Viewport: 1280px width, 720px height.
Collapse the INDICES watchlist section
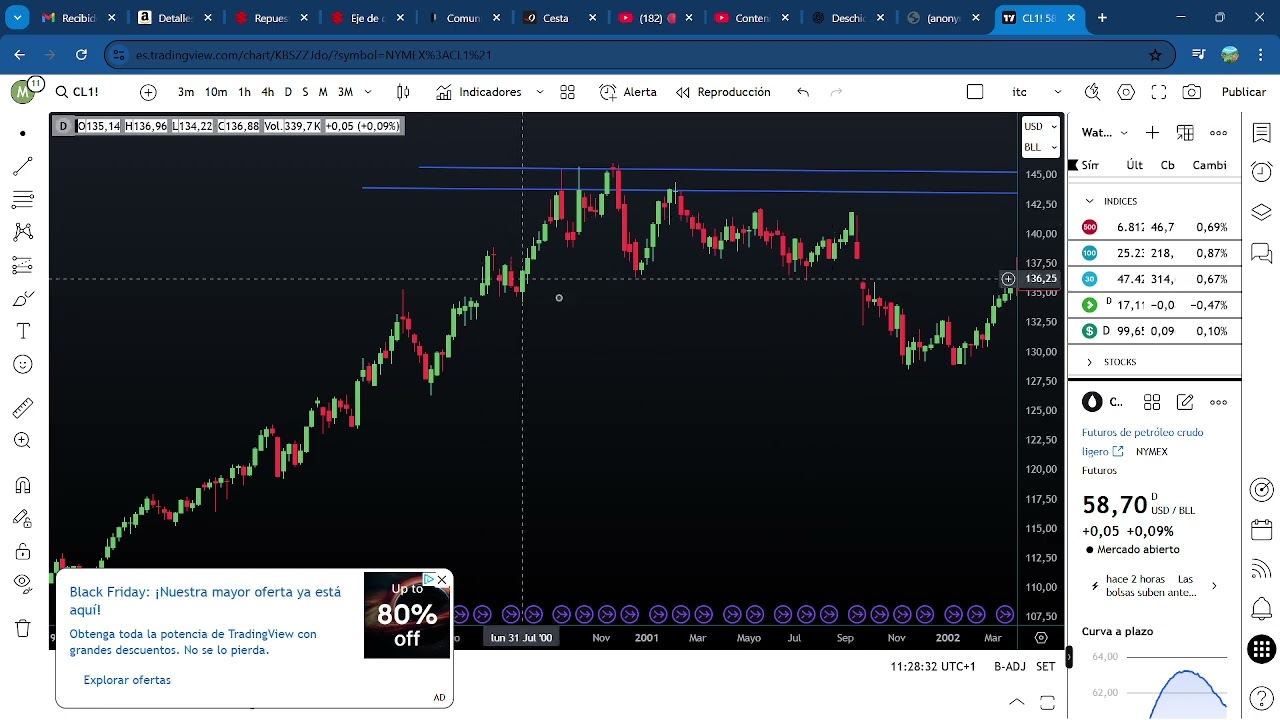[x=1090, y=201]
